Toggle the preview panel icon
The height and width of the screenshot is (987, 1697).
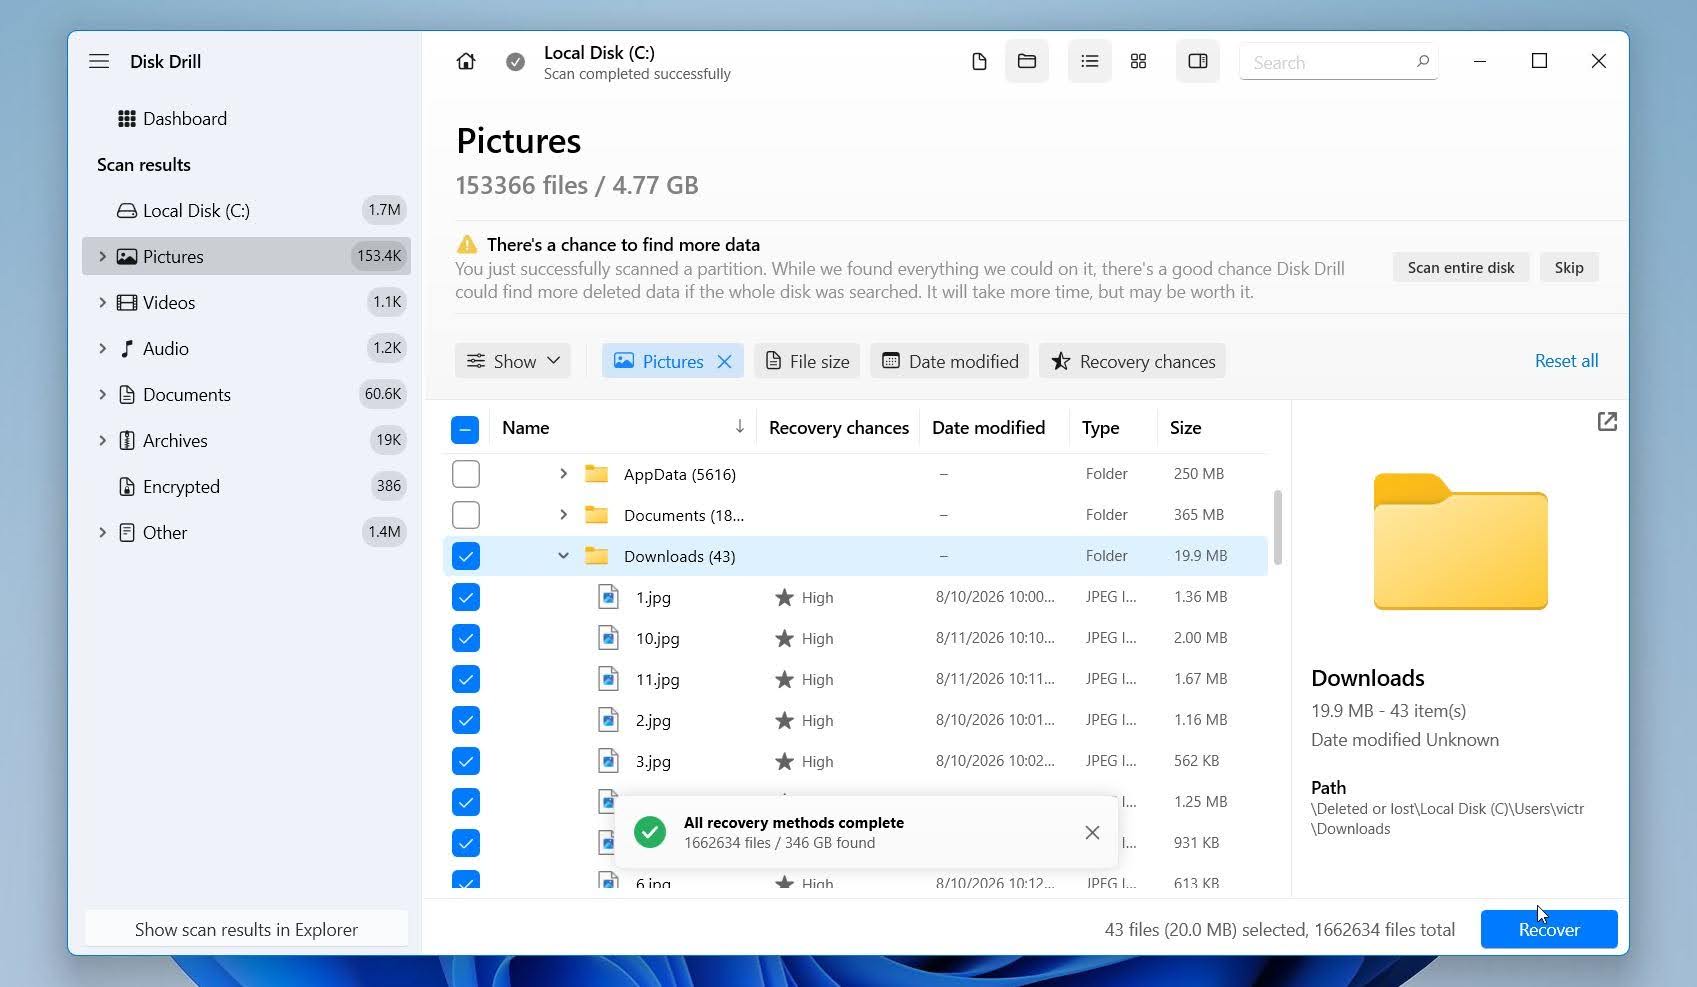(1198, 61)
